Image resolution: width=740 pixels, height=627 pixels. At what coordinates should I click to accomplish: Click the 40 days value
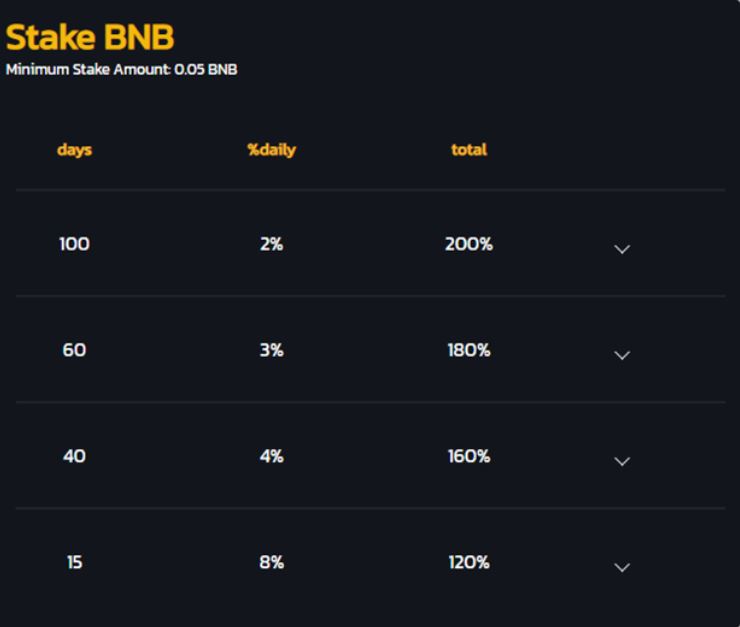pyautogui.click(x=75, y=456)
